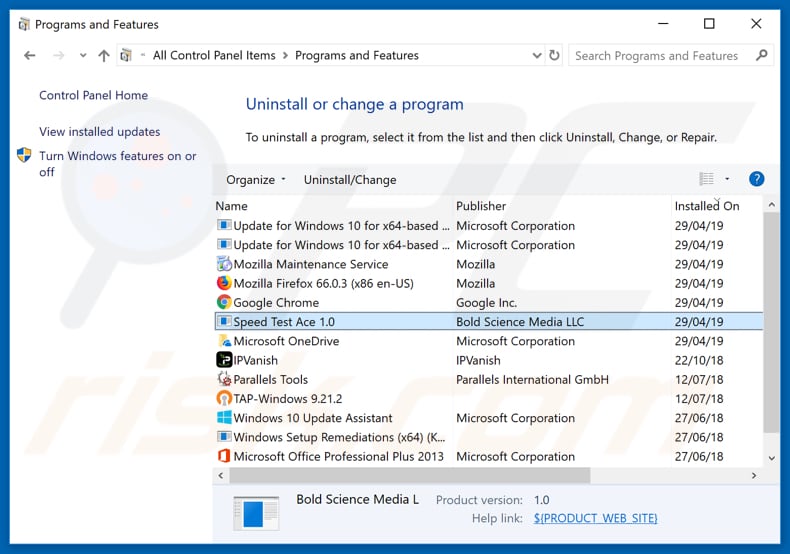Select the Google Chrome icon

pyautogui.click(x=224, y=302)
